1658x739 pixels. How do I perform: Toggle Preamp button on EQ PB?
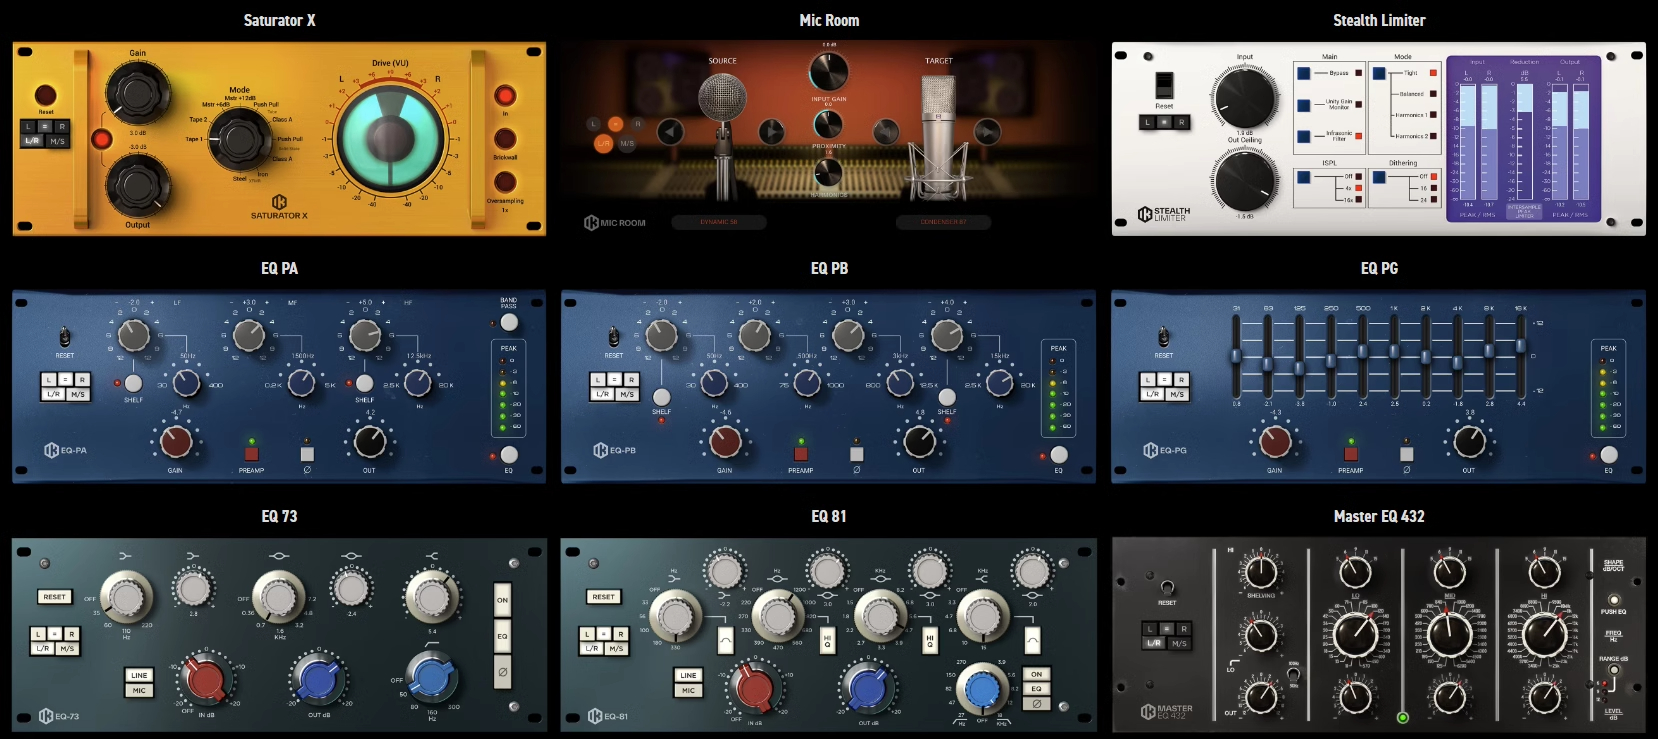[800, 454]
